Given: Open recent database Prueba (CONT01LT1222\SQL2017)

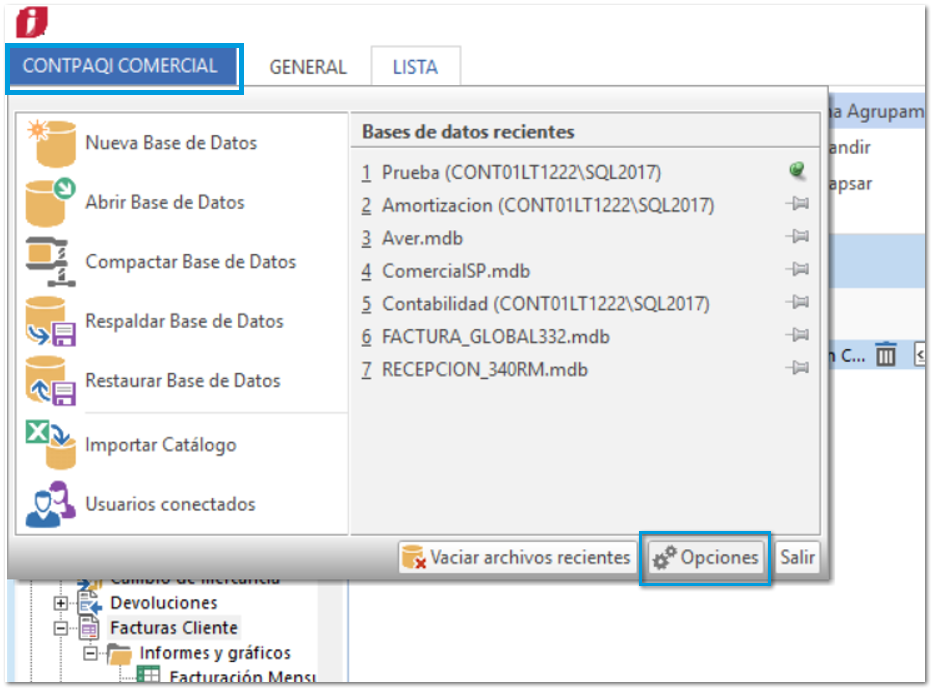Looking at the screenshot, I should click(x=521, y=173).
